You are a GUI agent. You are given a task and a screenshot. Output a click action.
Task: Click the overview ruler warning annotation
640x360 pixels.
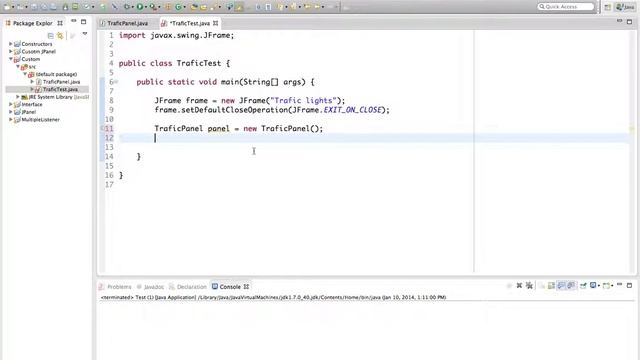(632, 129)
